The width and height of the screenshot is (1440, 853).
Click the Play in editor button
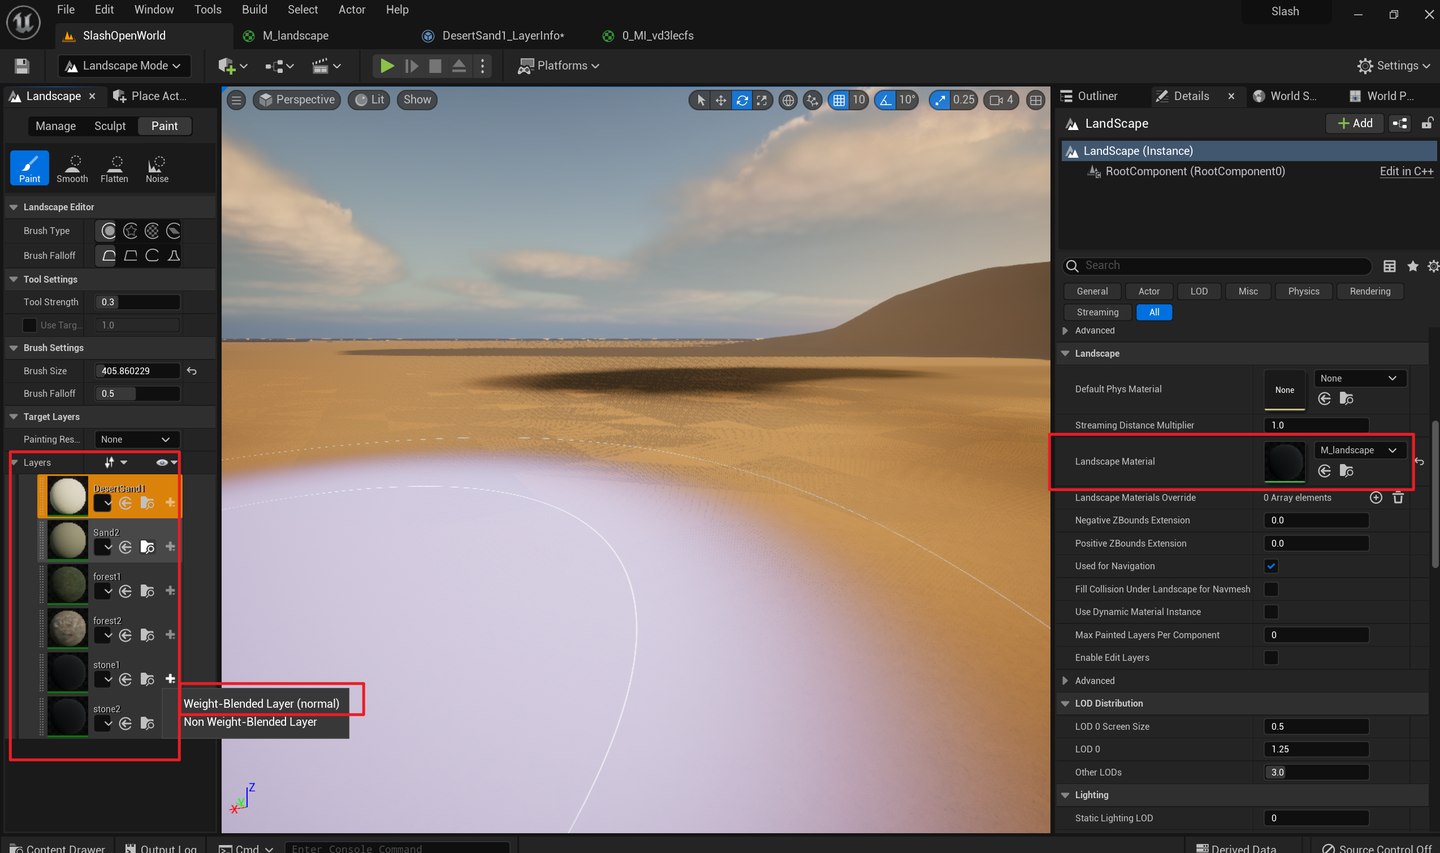tap(387, 66)
